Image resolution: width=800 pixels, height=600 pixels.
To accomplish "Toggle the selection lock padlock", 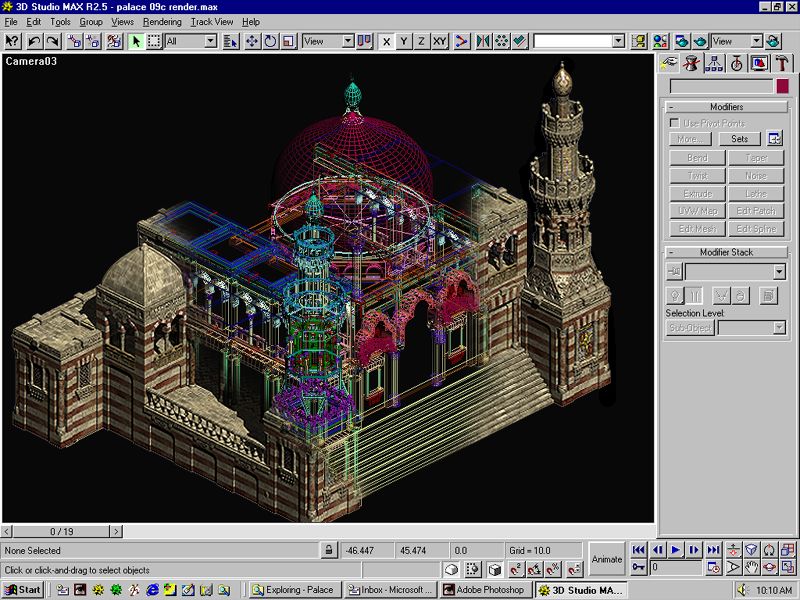I will pos(329,550).
